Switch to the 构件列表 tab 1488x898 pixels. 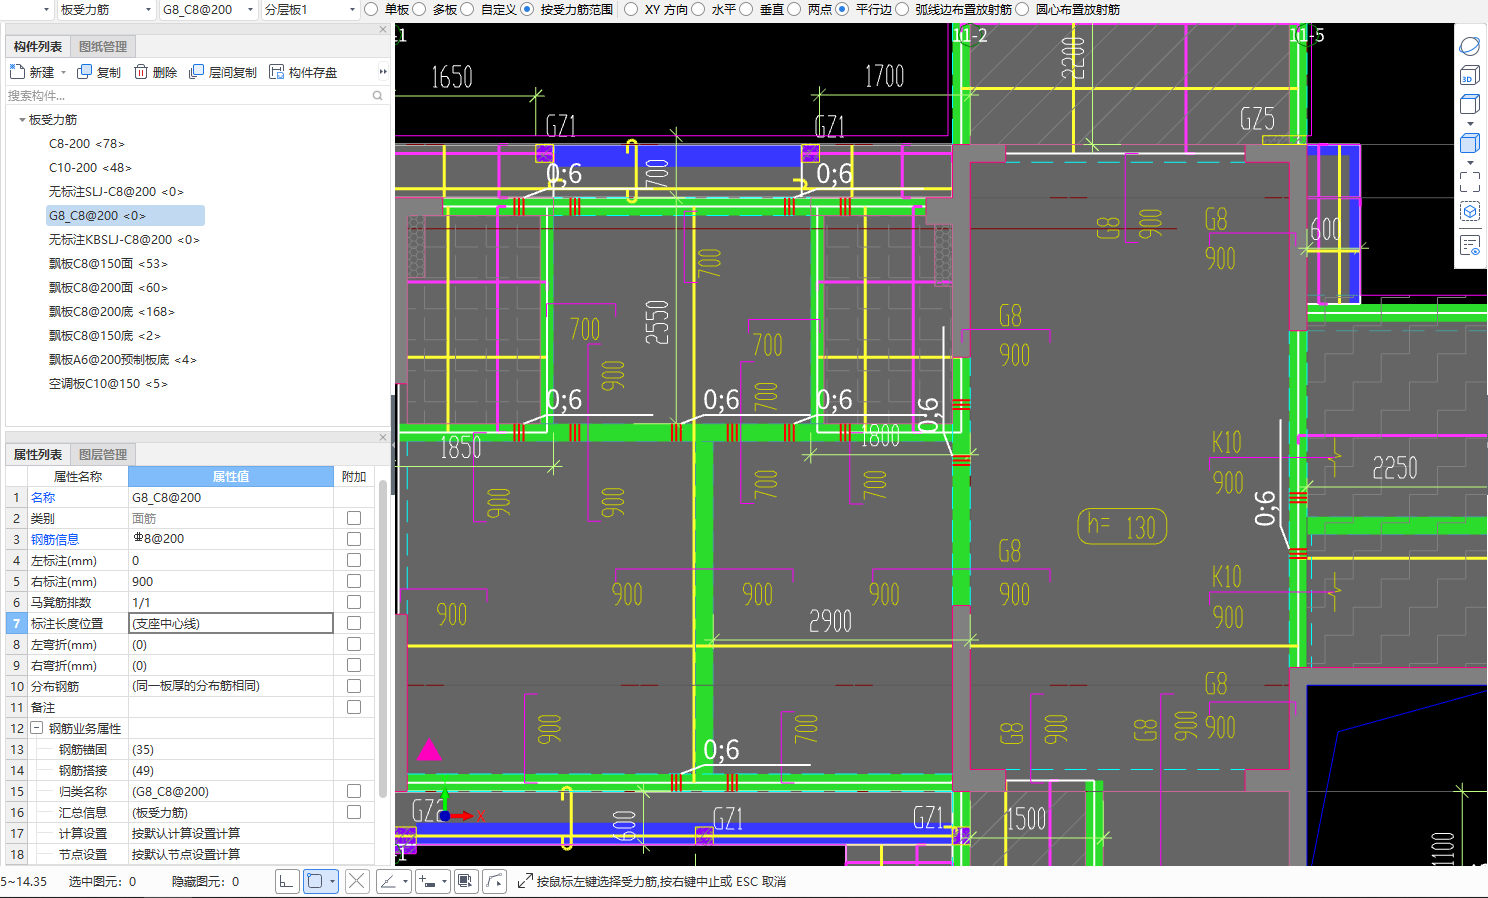click(x=38, y=47)
